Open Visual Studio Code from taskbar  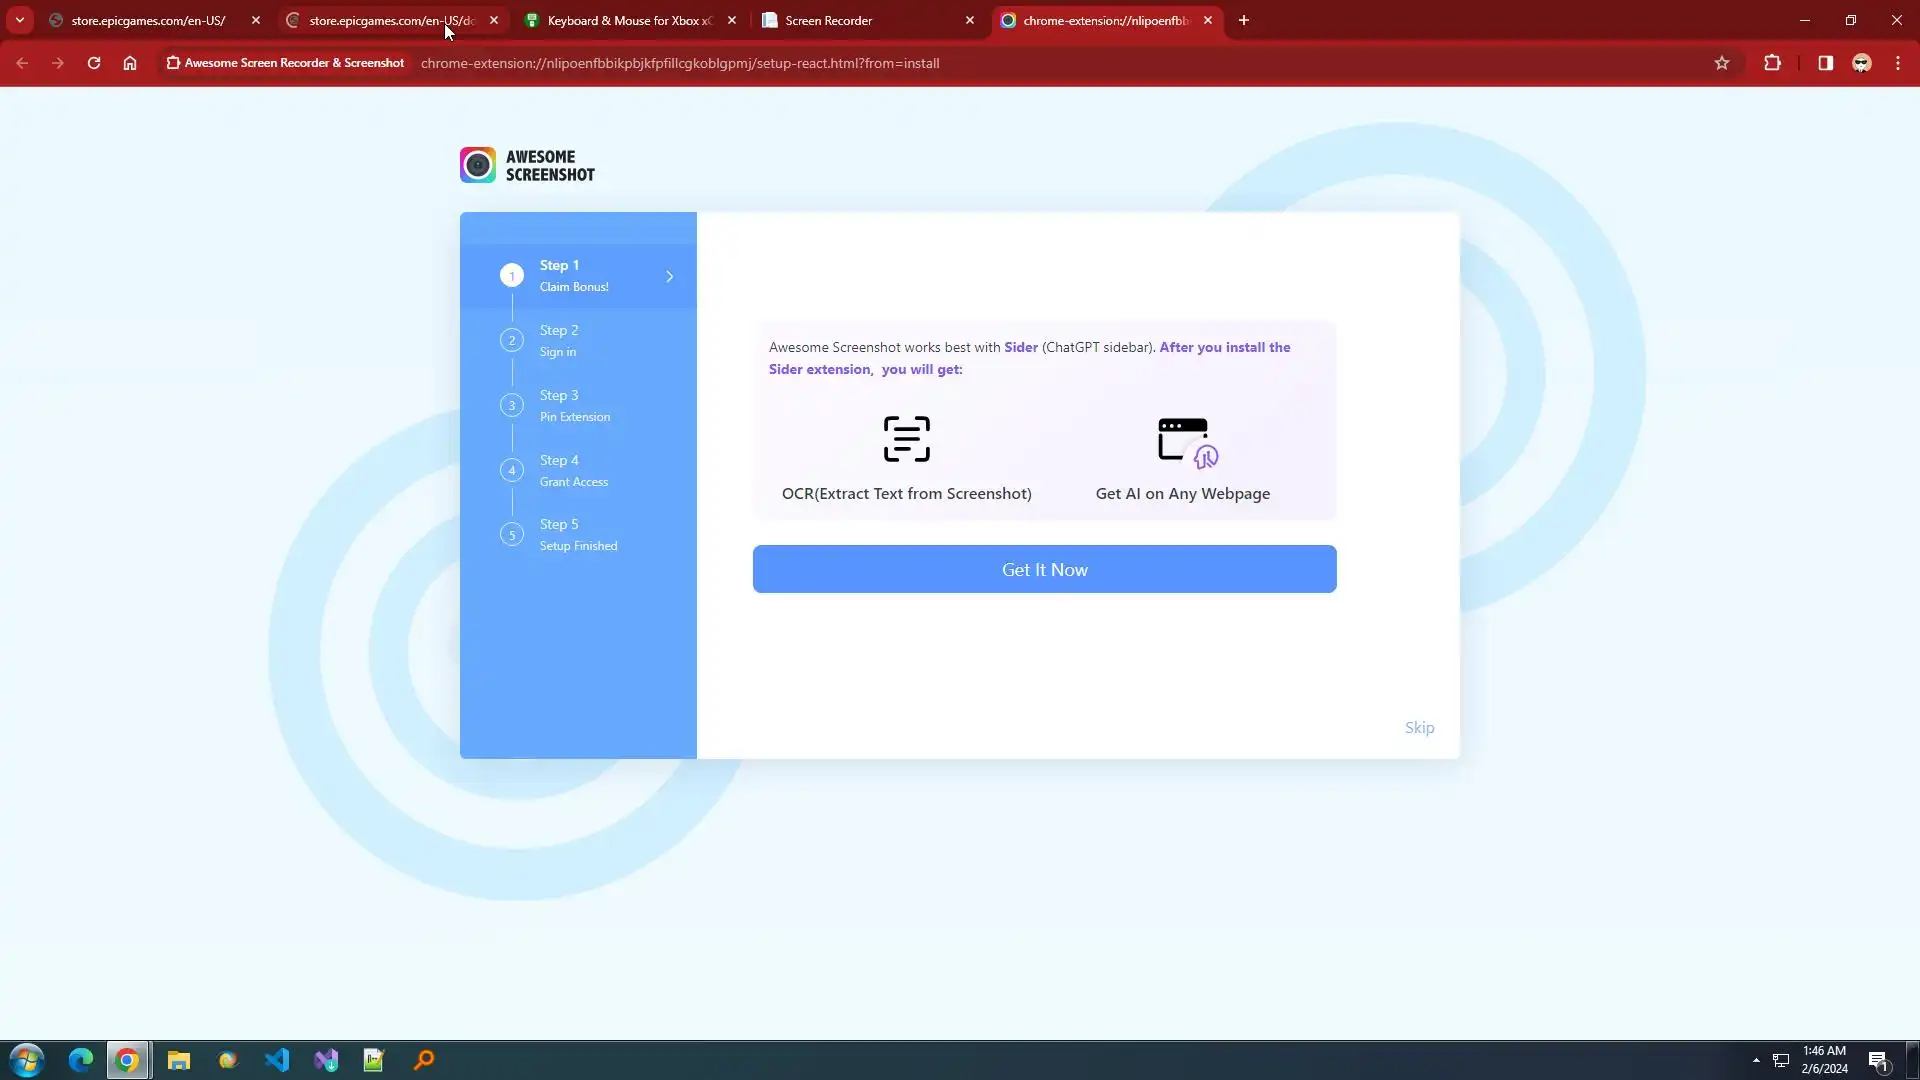point(277,1060)
